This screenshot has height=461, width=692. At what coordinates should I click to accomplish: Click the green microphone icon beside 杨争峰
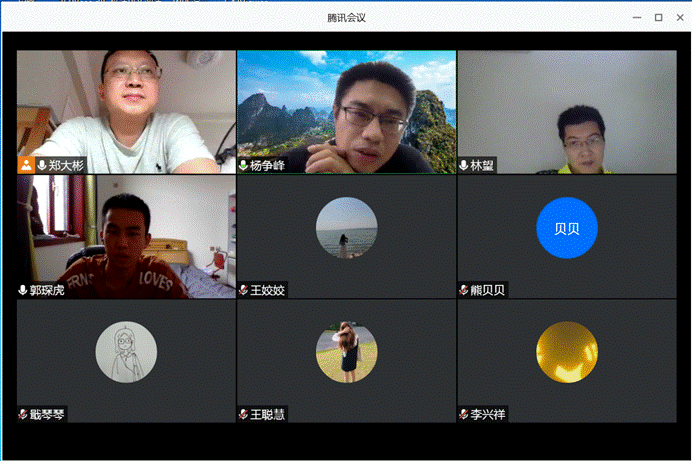click(x=243, y=165)
